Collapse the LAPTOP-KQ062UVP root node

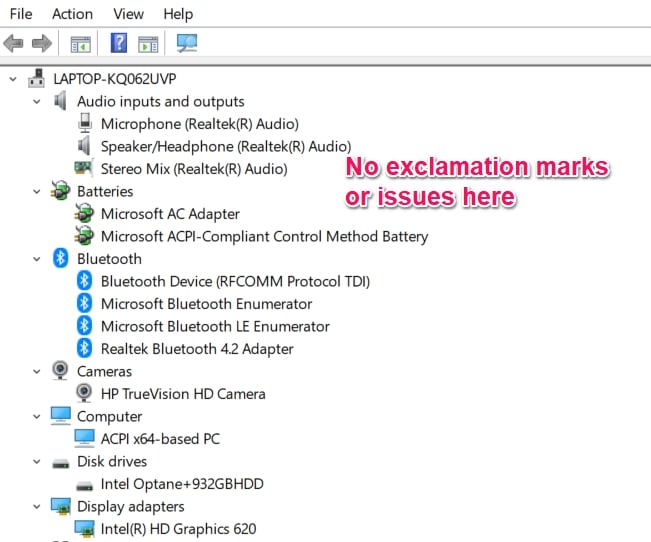coord(13,78)
